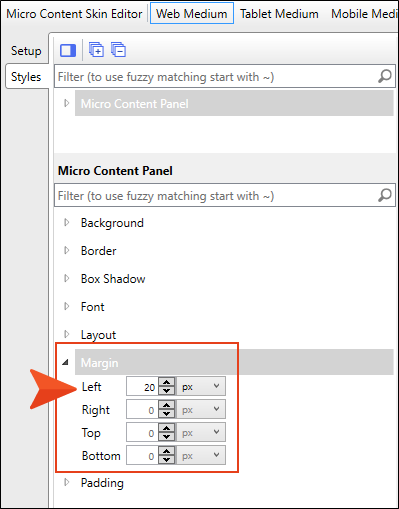Image resolution: width=399 pixels, height=509 pixels.
Task: Open the Setup tab
Action: point(26,51)
